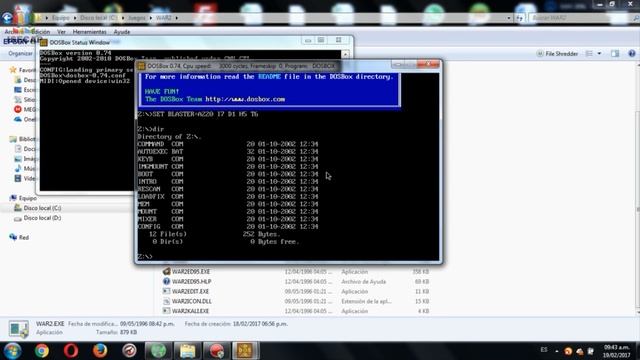Click the OneDrive cloud icon in favorites
The height and width of the screenshot is (360, 640).
tap(18, 119)
